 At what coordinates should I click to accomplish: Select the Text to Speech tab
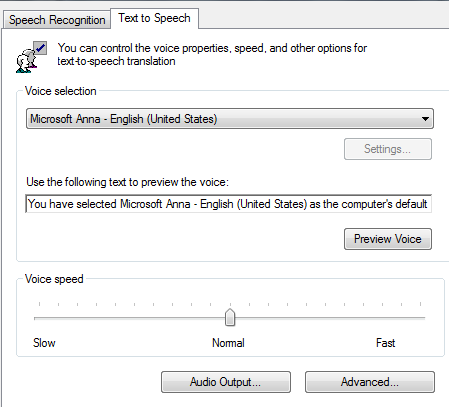(154, 18)
